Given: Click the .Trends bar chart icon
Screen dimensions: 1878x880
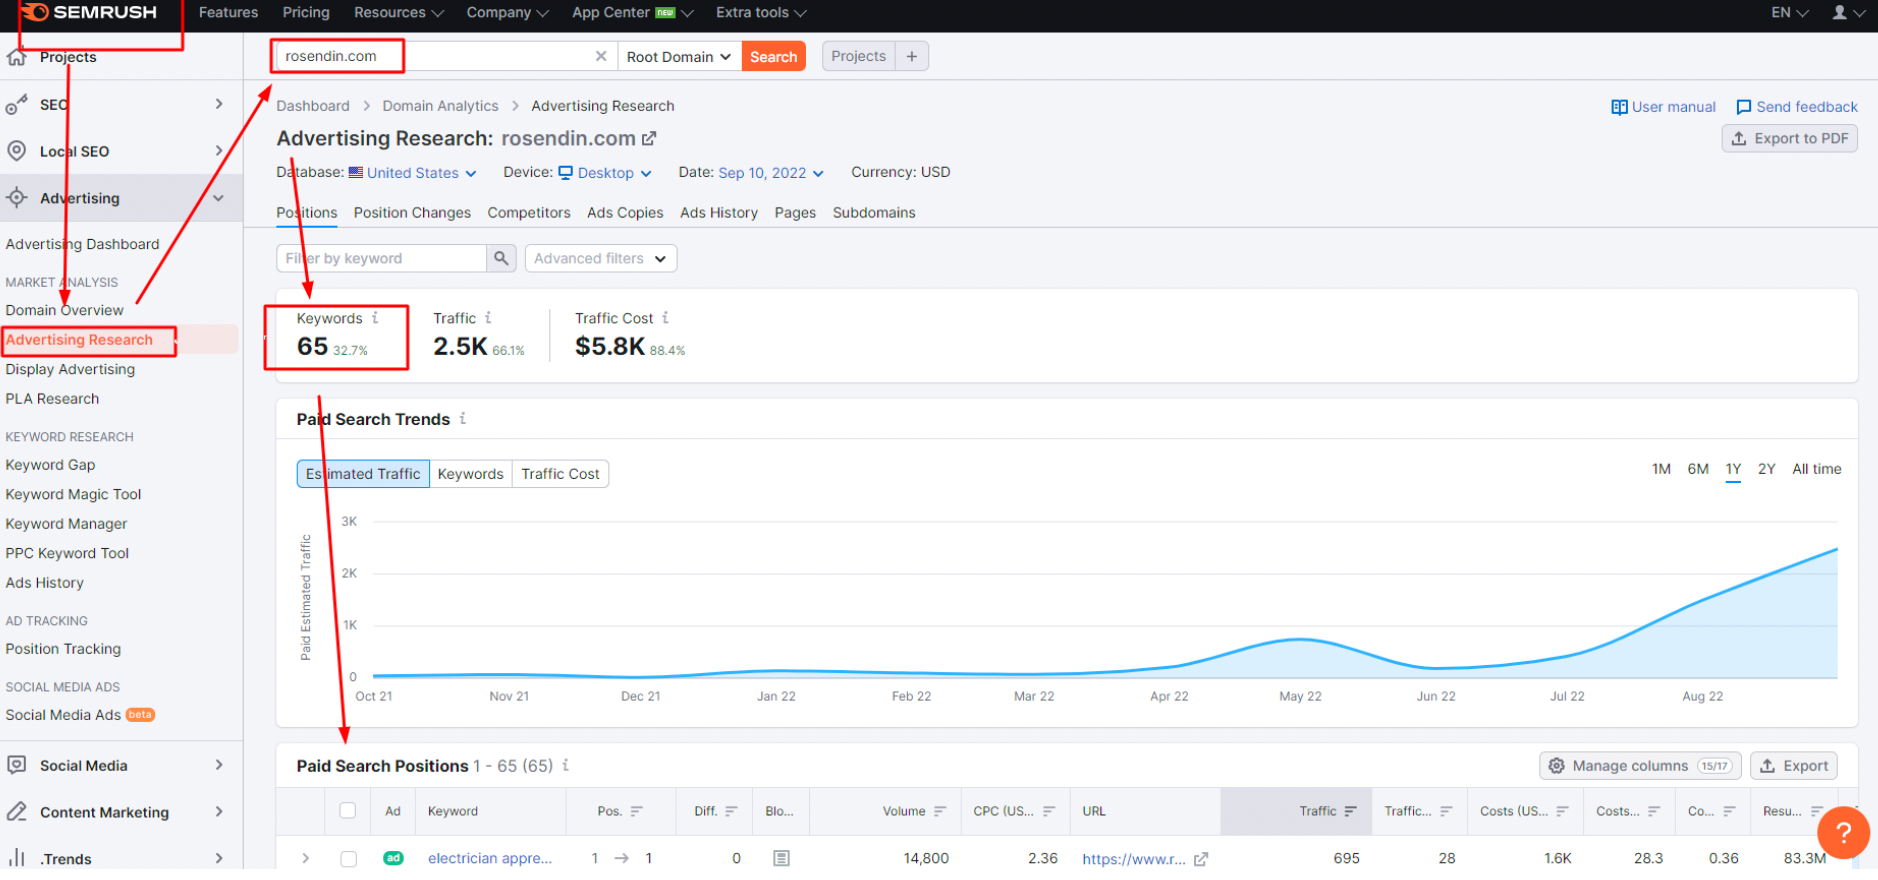Looking at the screenshot, I should click(x=17, y=858).
